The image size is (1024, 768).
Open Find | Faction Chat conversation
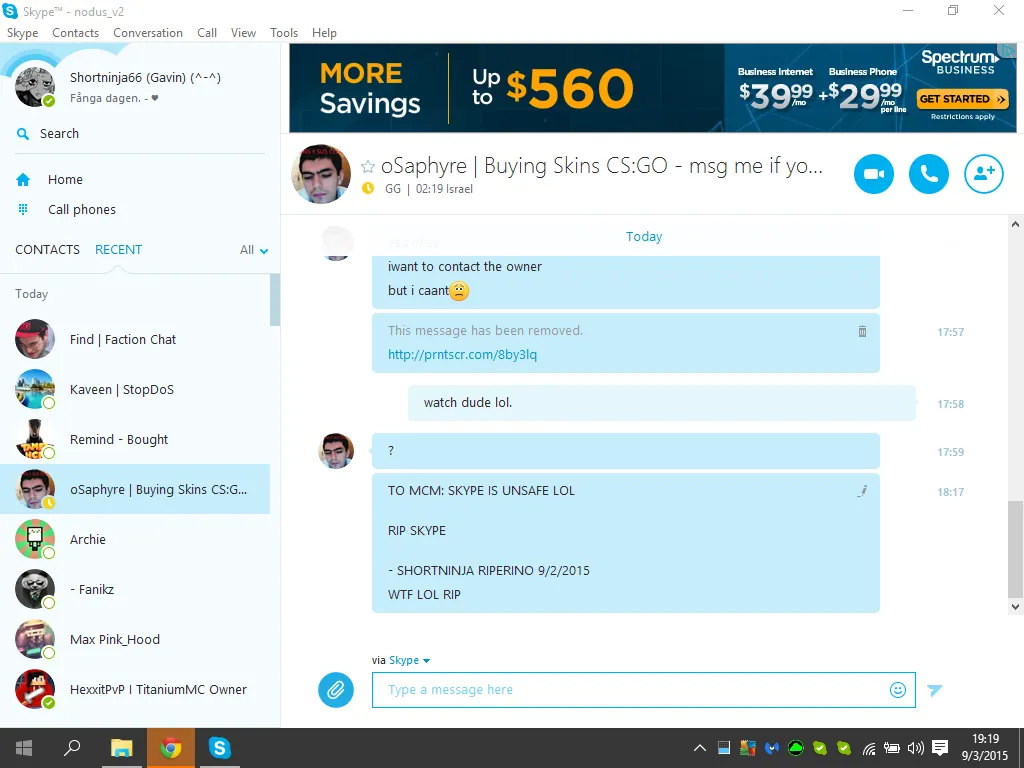point(135,339)
